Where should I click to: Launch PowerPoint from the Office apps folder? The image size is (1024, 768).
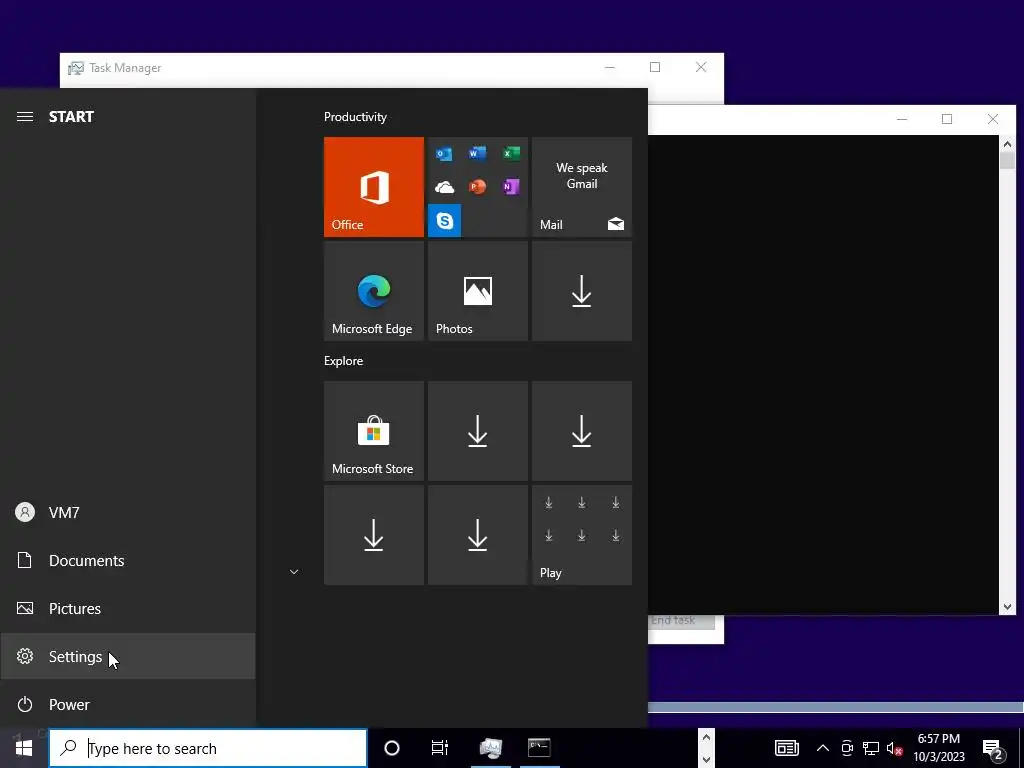pos(477,187)
